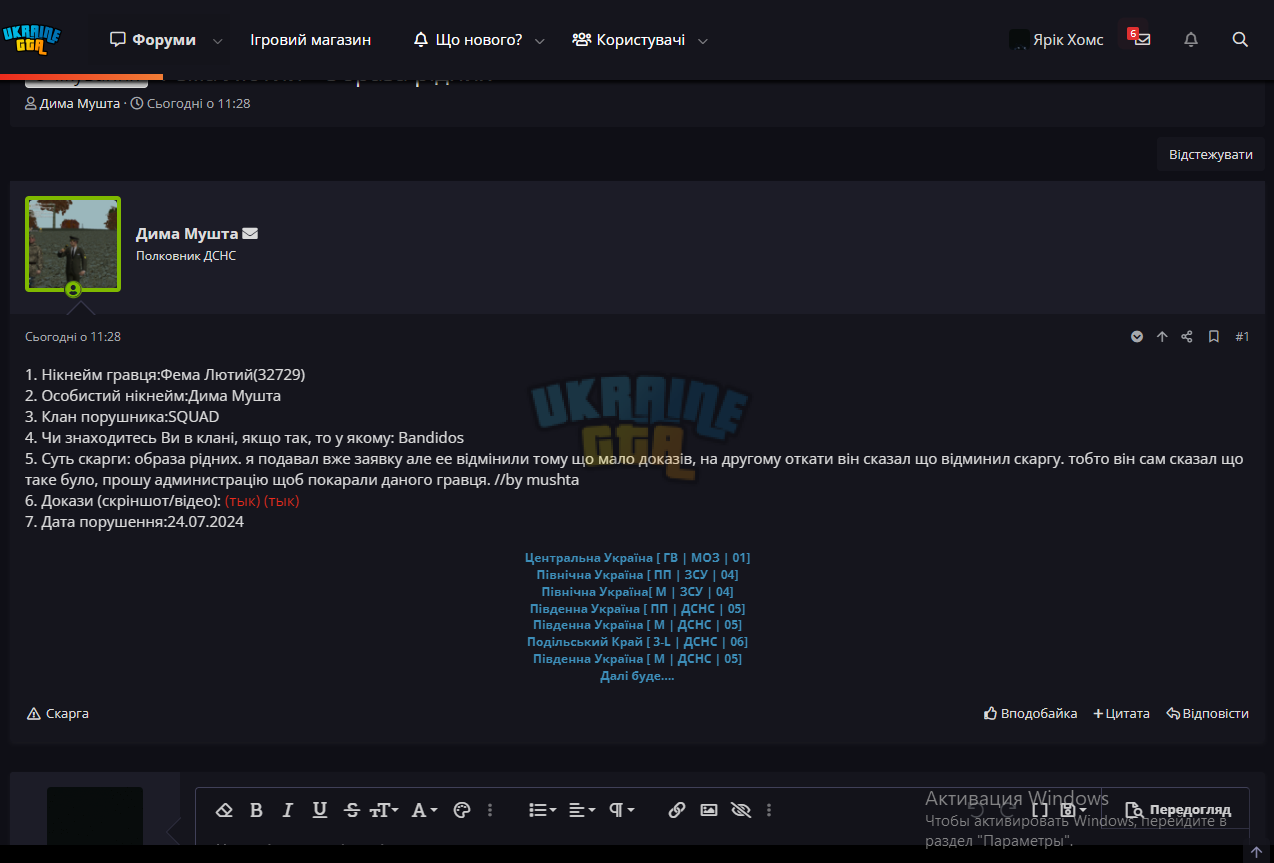The image size is (1274, 863).
Task: Click the Полковник ДСНС user title
Action: click(x=186, y=256)
